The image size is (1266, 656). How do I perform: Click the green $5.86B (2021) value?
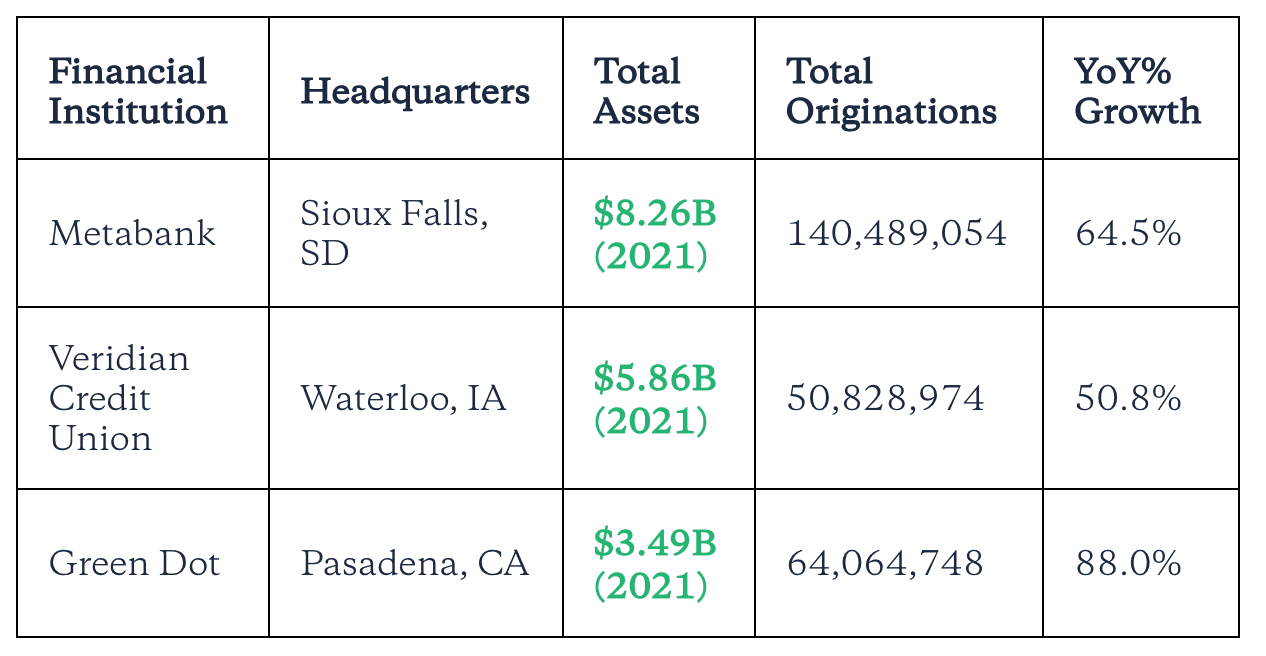pyautogui.click(x=655, y=398)
